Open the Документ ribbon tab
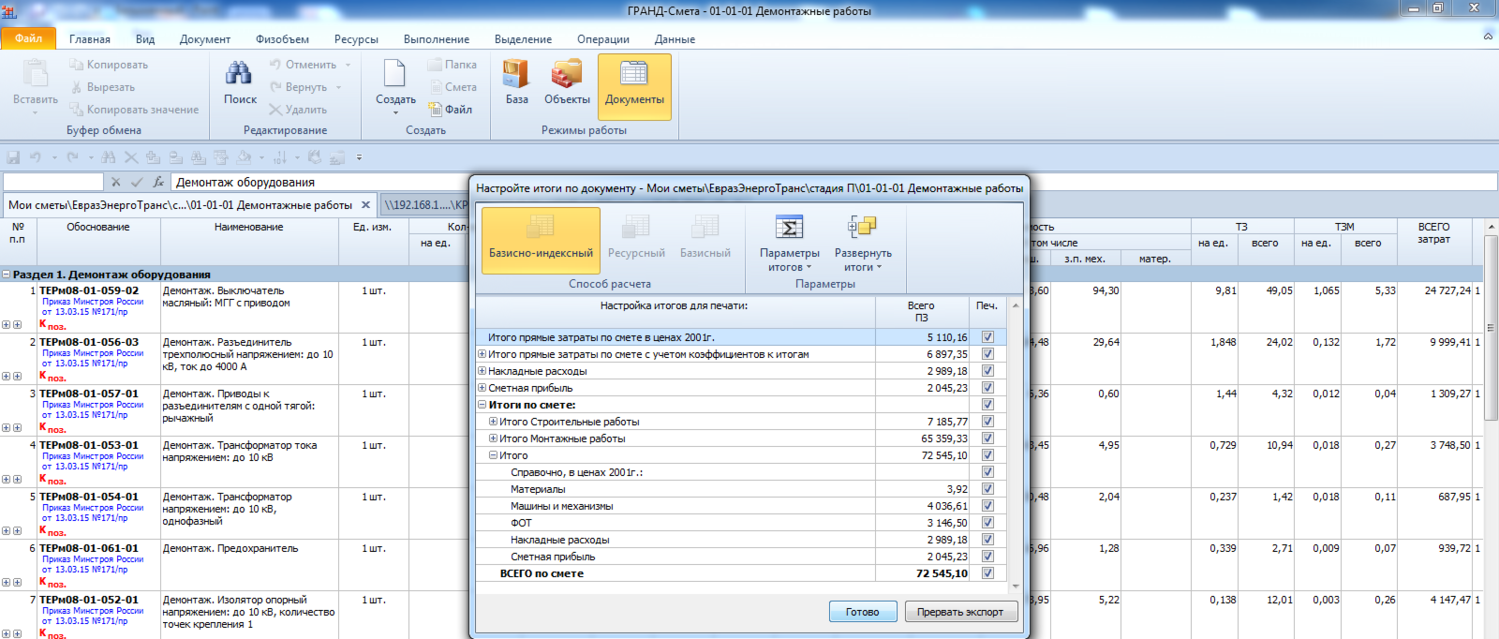Screen dimensions: 1499x639 click(205, 39)
